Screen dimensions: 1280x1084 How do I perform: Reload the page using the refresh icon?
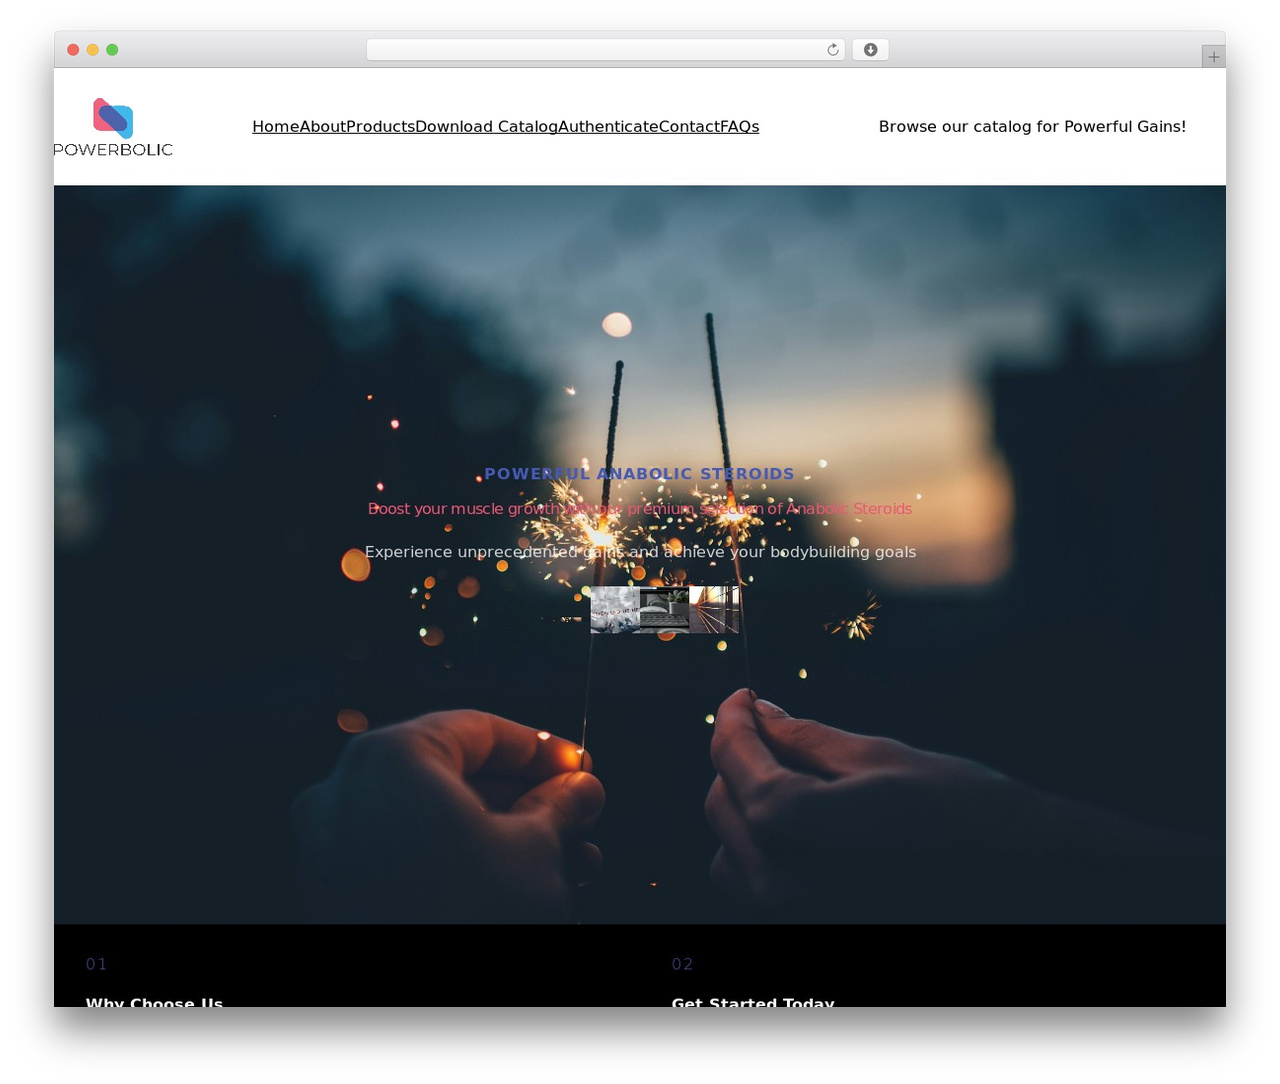point(833,50)
